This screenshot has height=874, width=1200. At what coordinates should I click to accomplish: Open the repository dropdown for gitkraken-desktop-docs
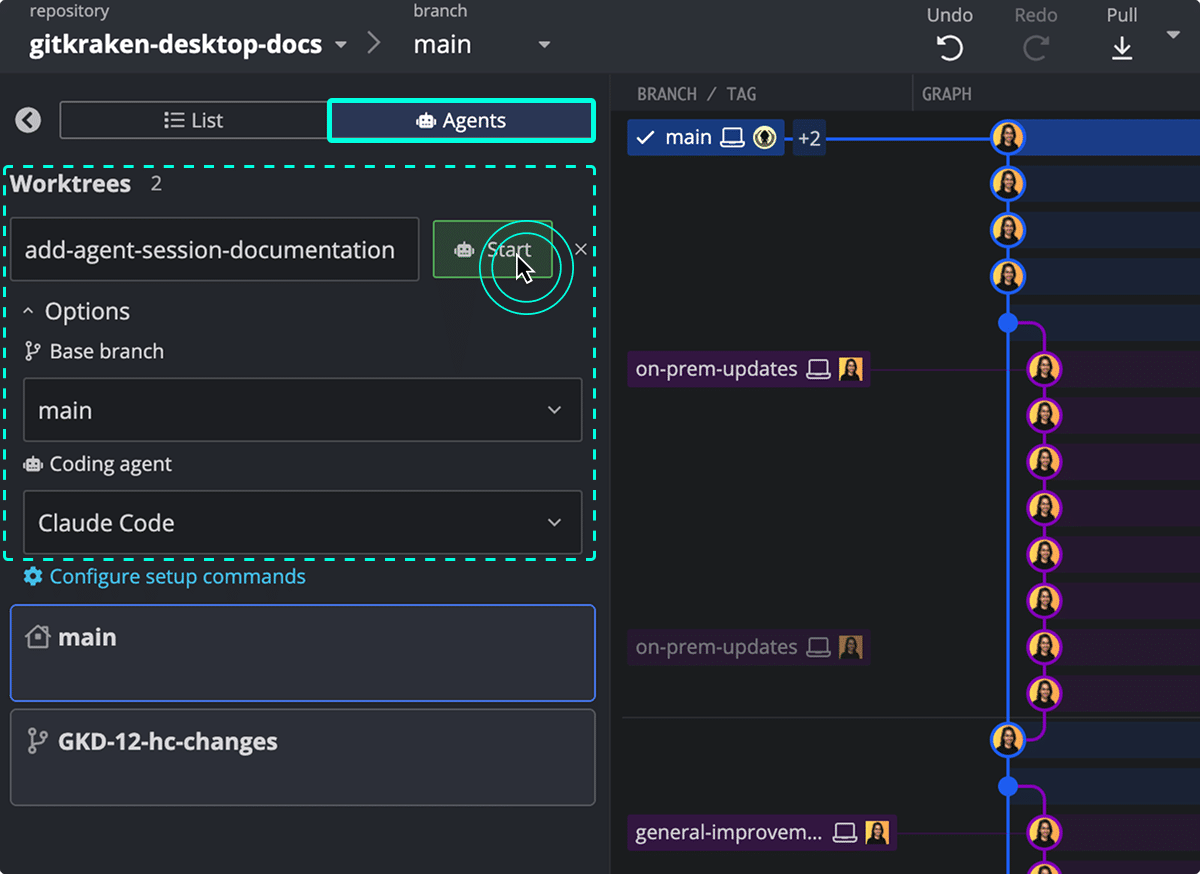coord(340,44)
